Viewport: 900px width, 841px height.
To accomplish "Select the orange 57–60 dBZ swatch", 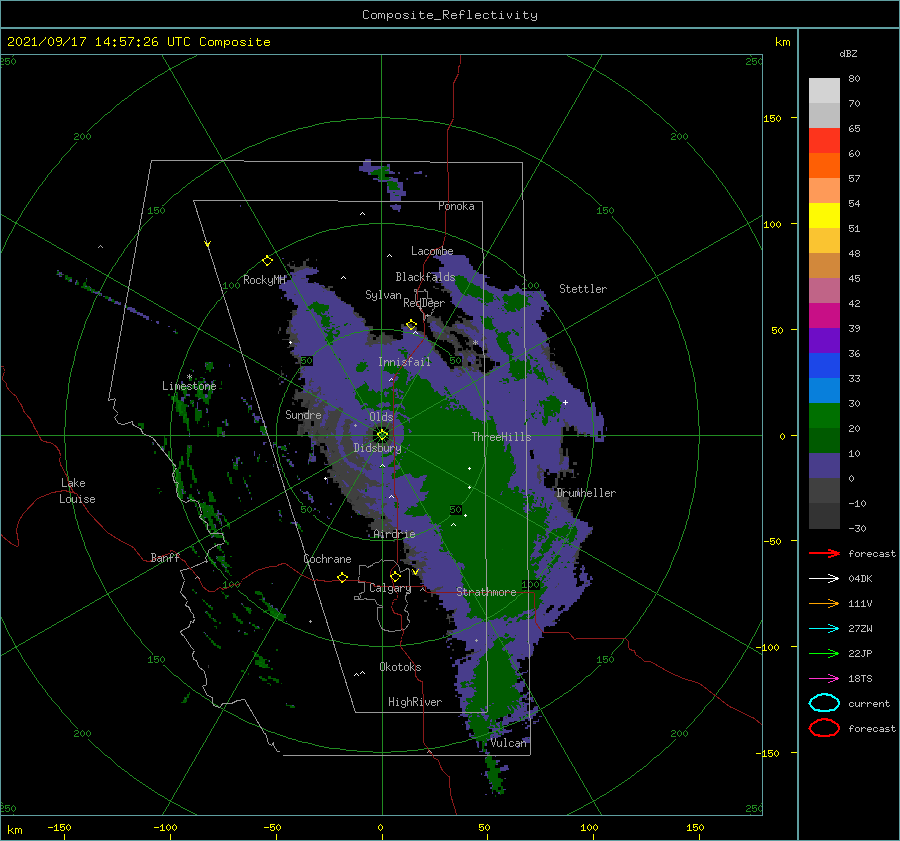I will pyautogui.click(x=824, y=166).
